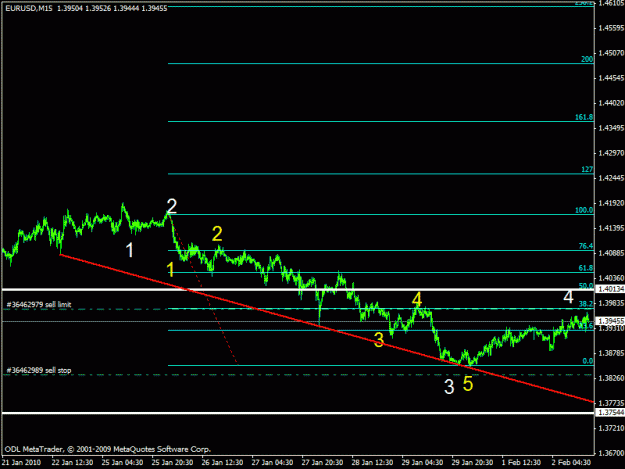Click the 161.8 Fibonacci level label

pyautogui.click(x=584, y=117)
